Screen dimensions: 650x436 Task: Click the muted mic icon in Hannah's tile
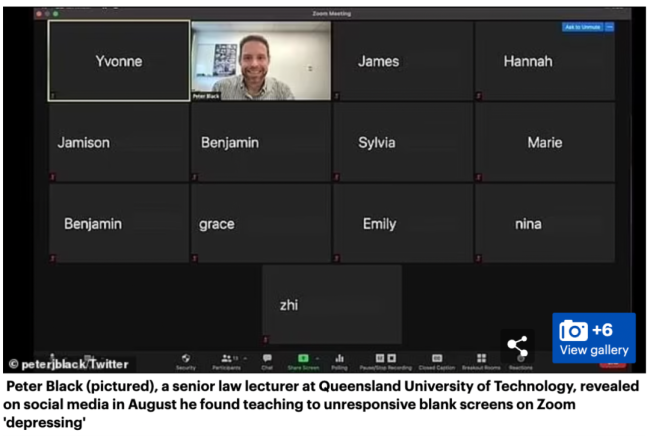(479, 96)
